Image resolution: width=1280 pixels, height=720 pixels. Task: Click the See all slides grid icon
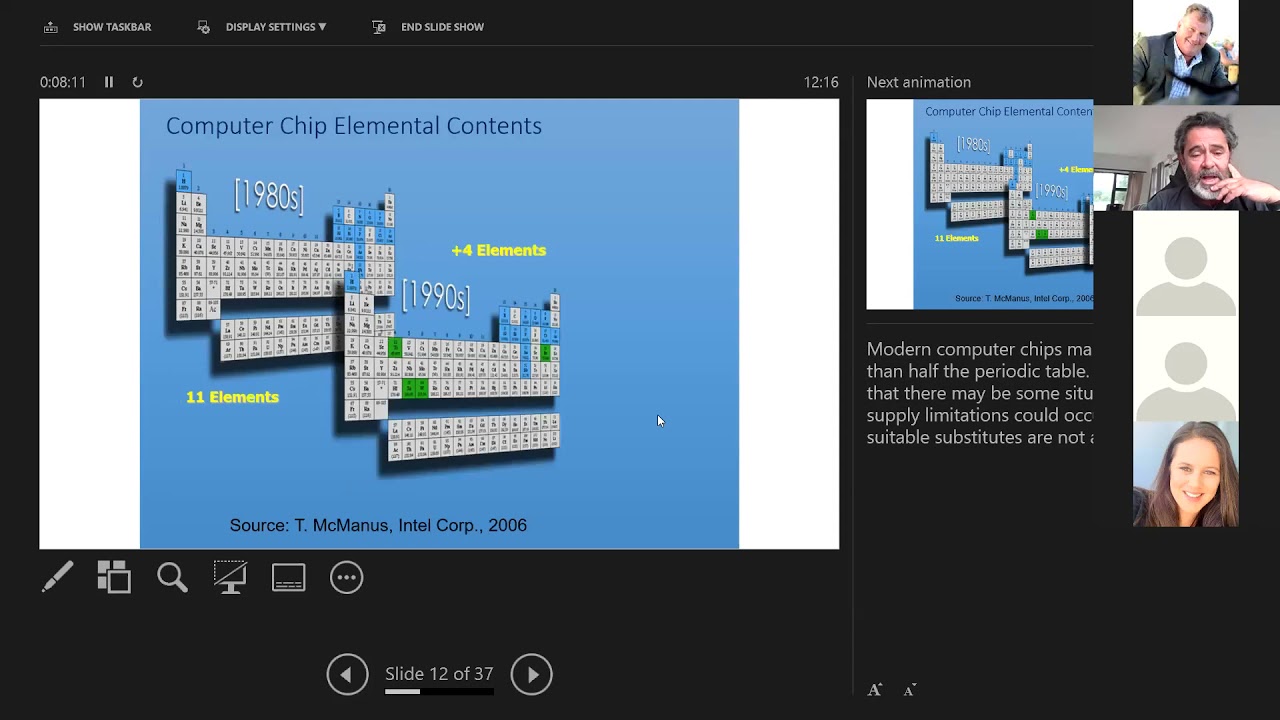[x=114, y=577]
